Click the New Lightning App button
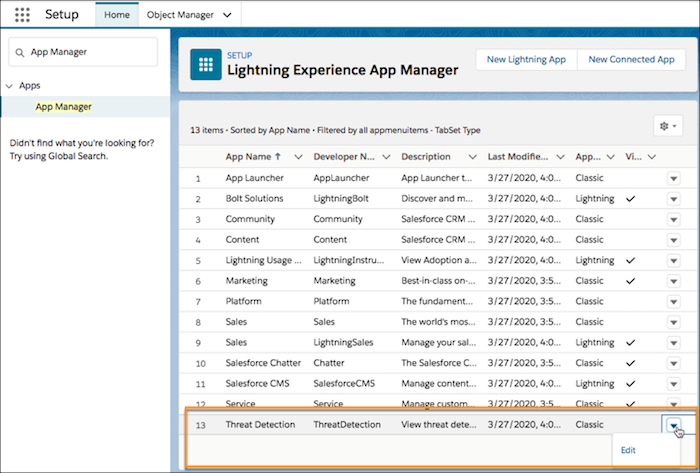The height and width of the screenshot is (473, 700). [526, 59]
